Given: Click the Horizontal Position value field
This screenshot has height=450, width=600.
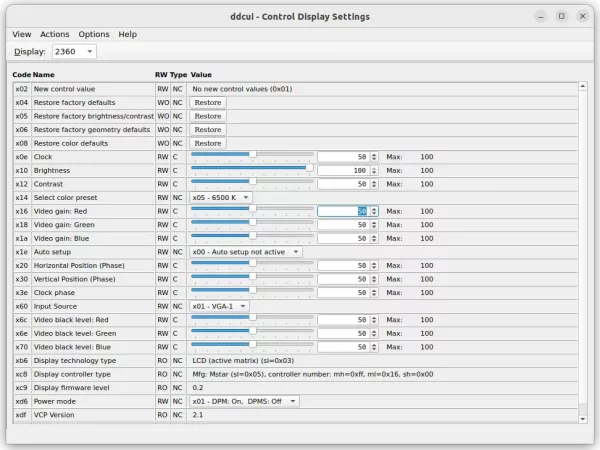Looking at the screenshot, I should [x=344, y=266].
